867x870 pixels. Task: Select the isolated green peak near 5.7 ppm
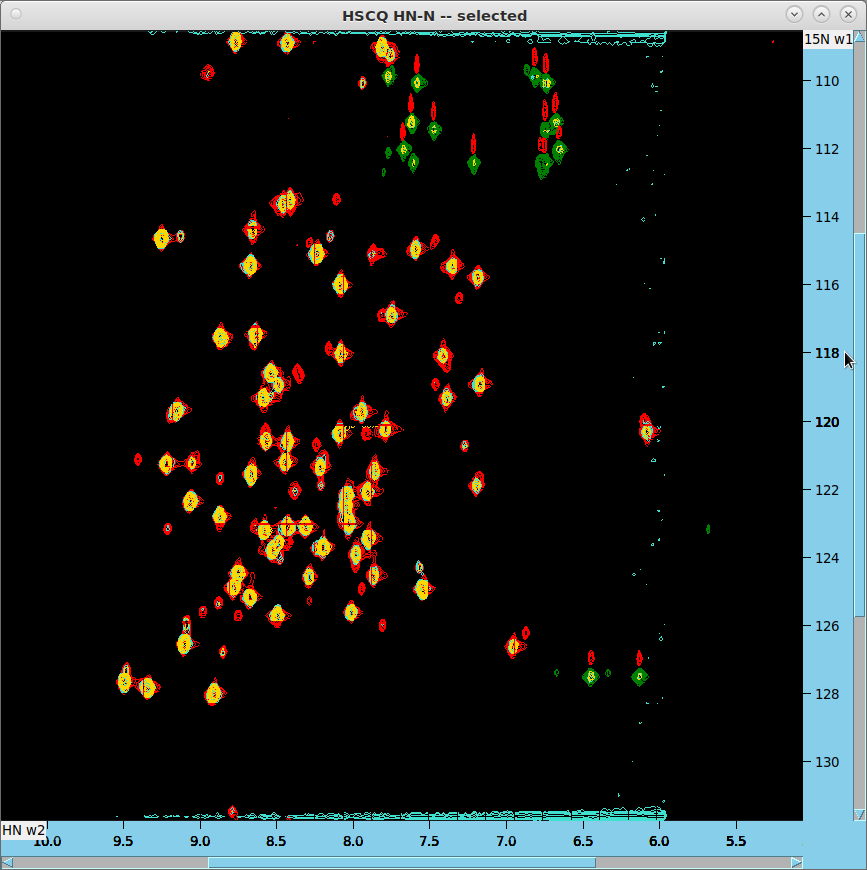[708, 528]
